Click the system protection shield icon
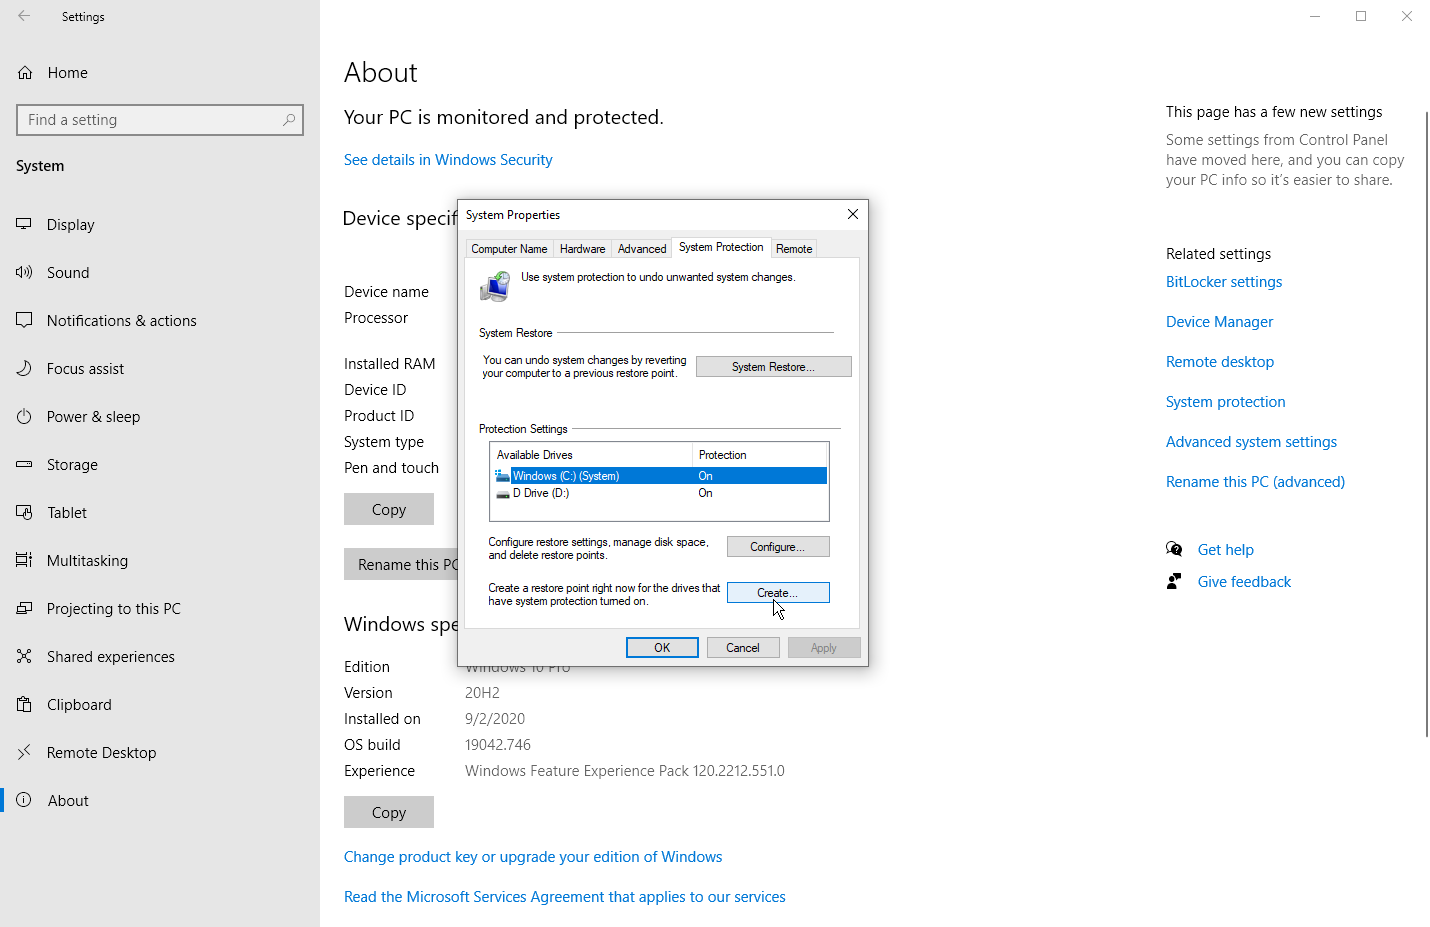The width and height of the screenshot is (1430, 927). 495,287
